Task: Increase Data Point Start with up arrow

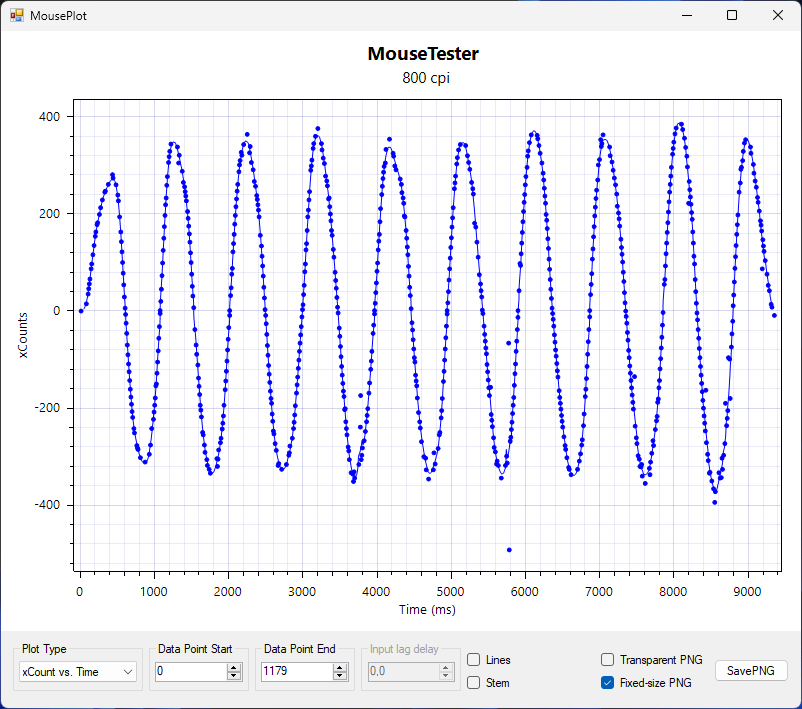Action: point(234,668)
